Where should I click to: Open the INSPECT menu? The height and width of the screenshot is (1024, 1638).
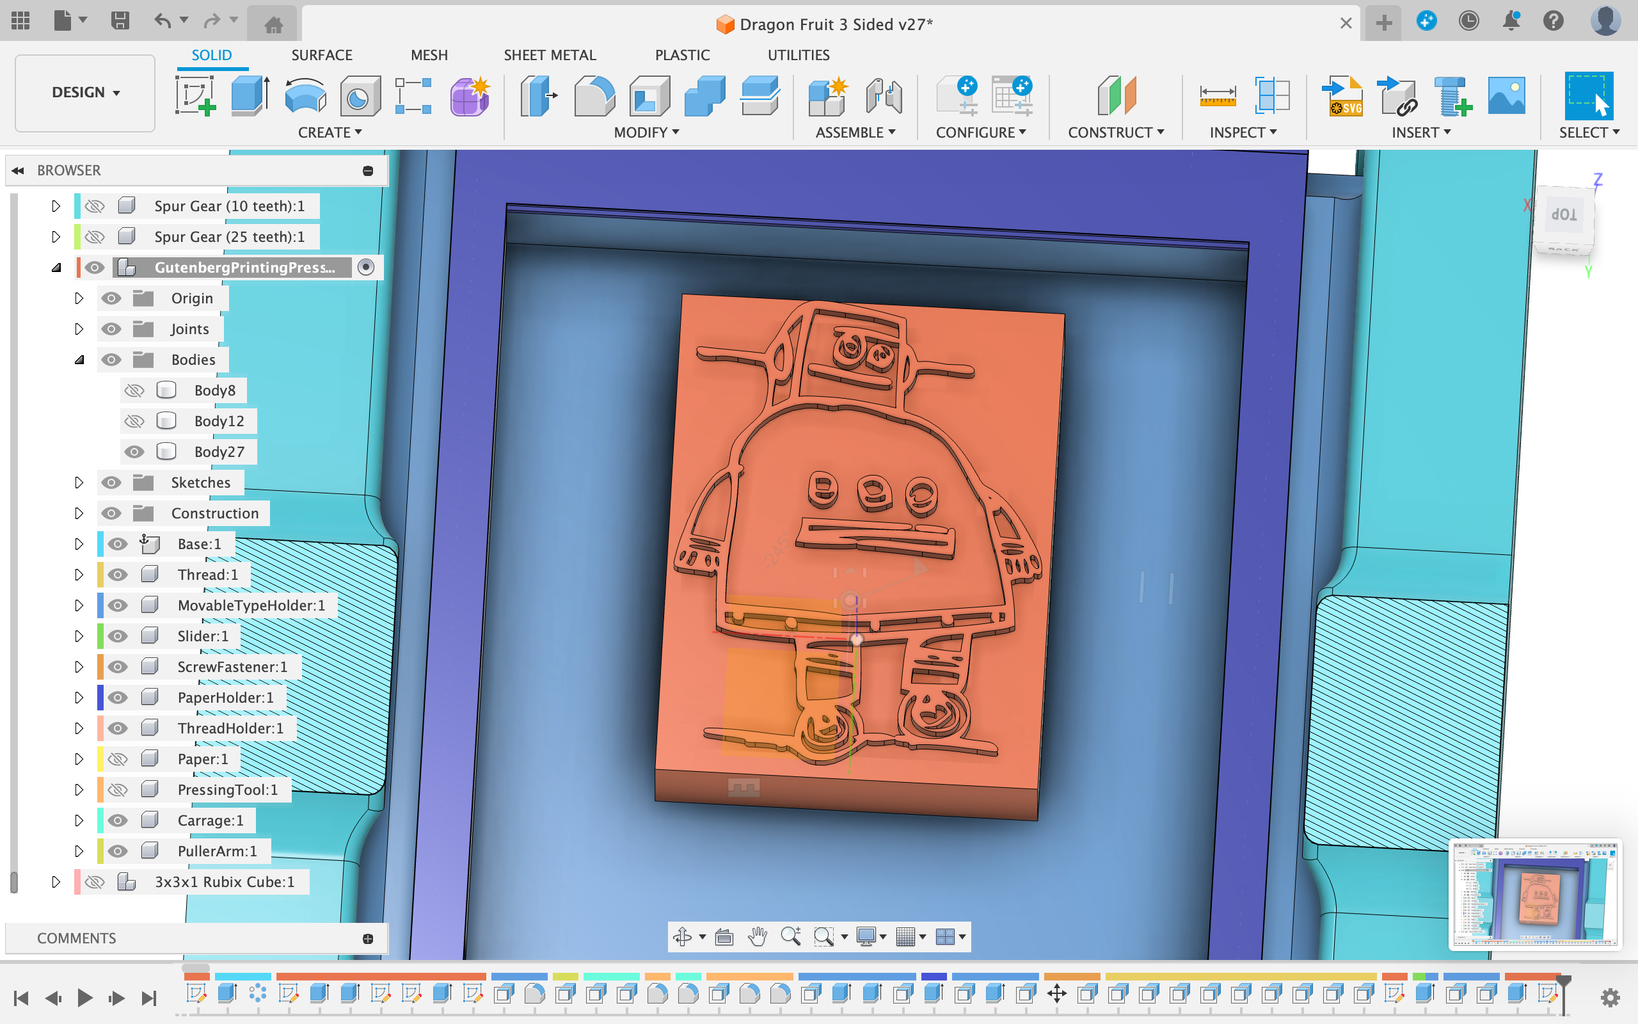click(x=1243, y=132)
